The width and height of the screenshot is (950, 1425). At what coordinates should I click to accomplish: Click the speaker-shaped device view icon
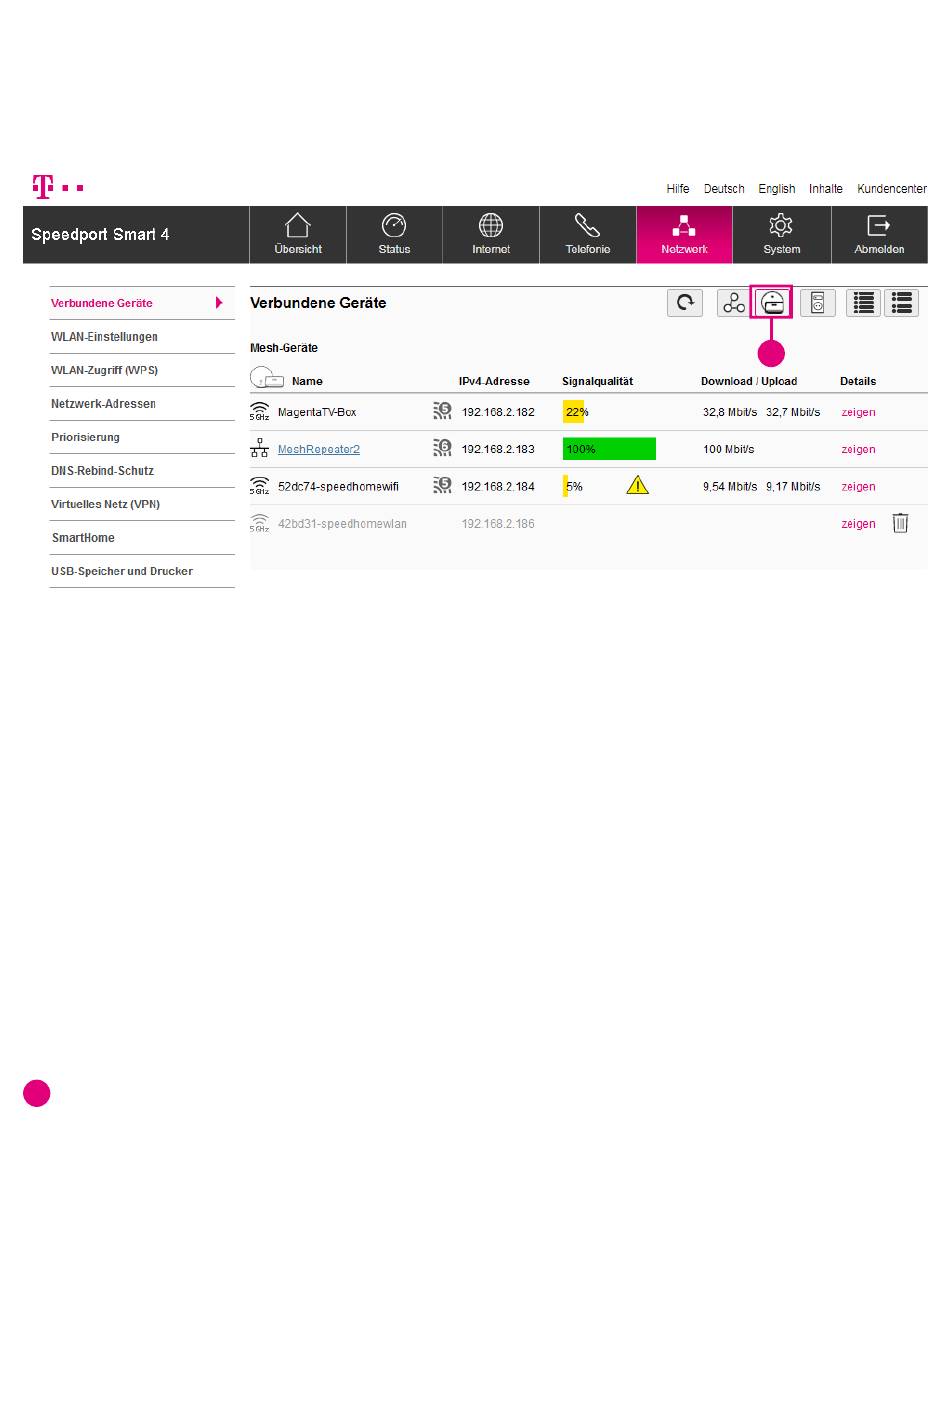pyautogui.click(x=817, y=303)
